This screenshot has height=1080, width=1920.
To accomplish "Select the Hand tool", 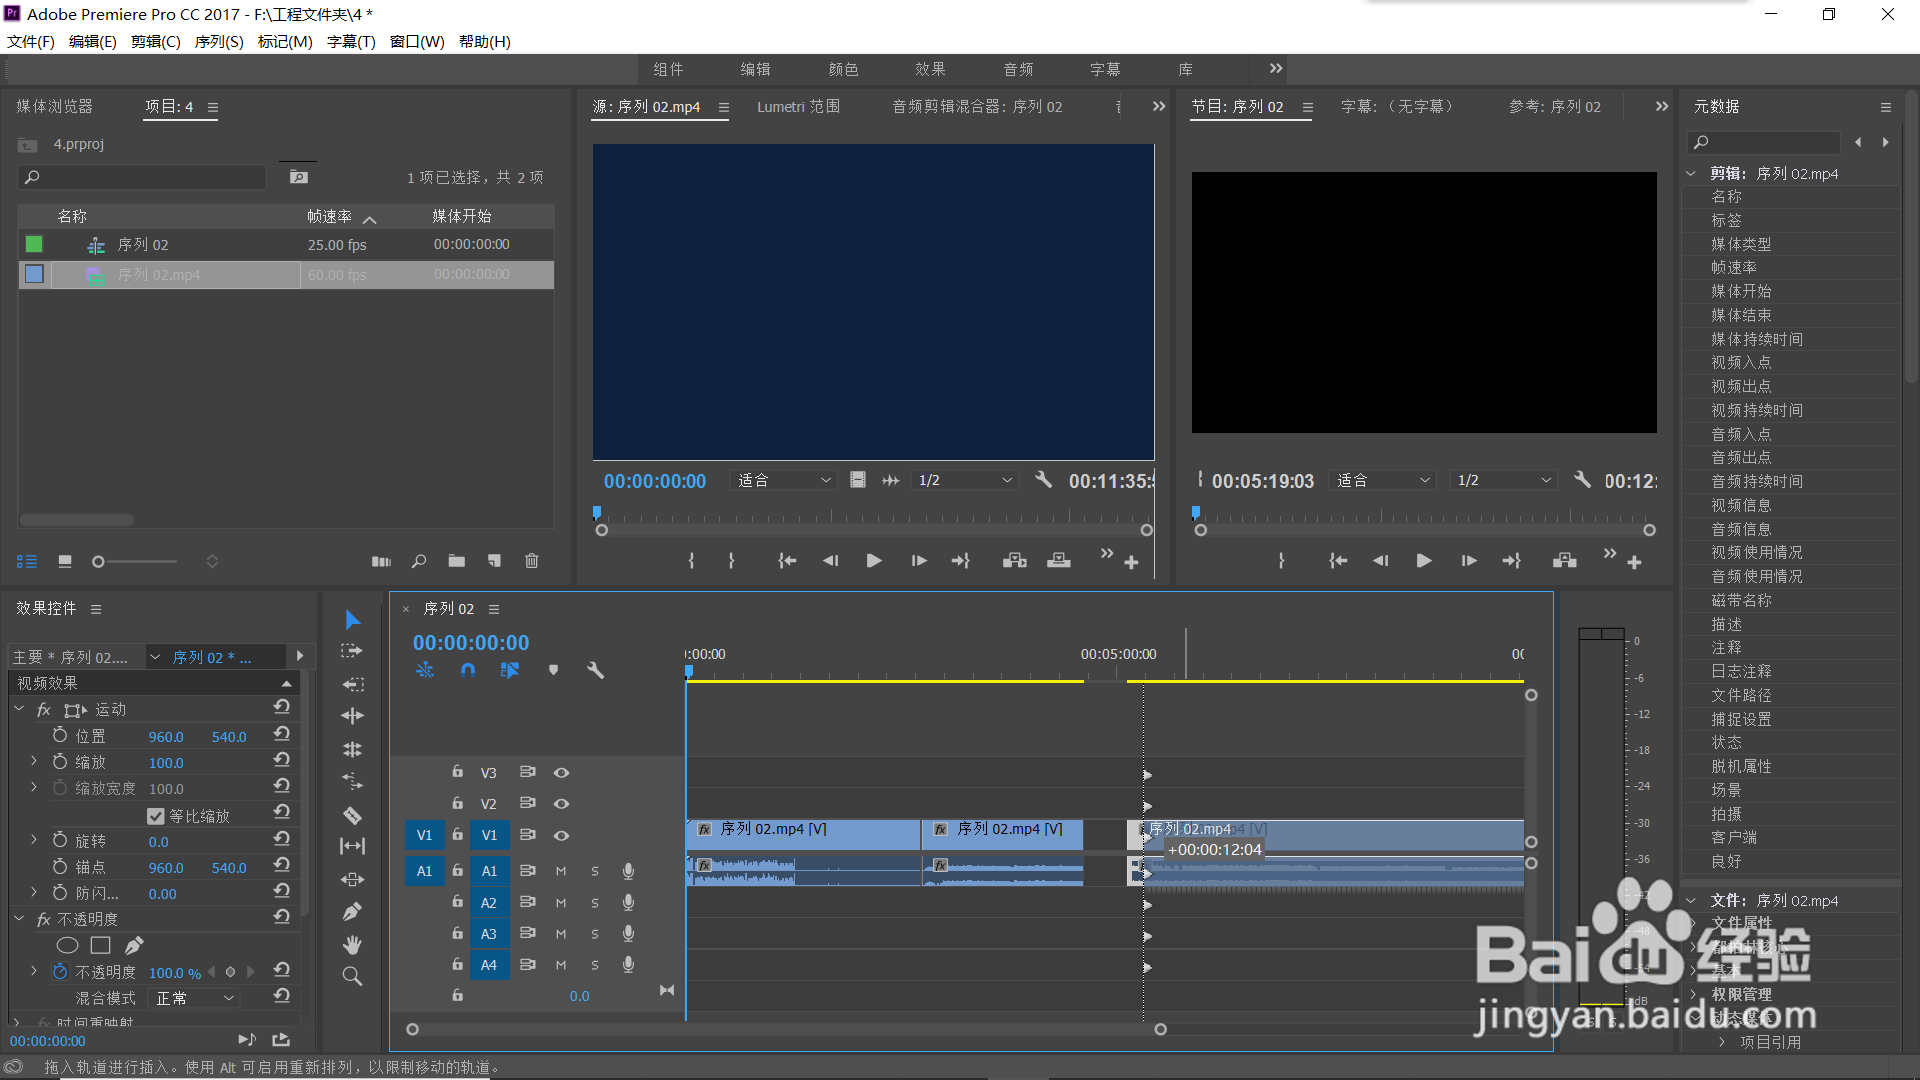I will (352, 944).
